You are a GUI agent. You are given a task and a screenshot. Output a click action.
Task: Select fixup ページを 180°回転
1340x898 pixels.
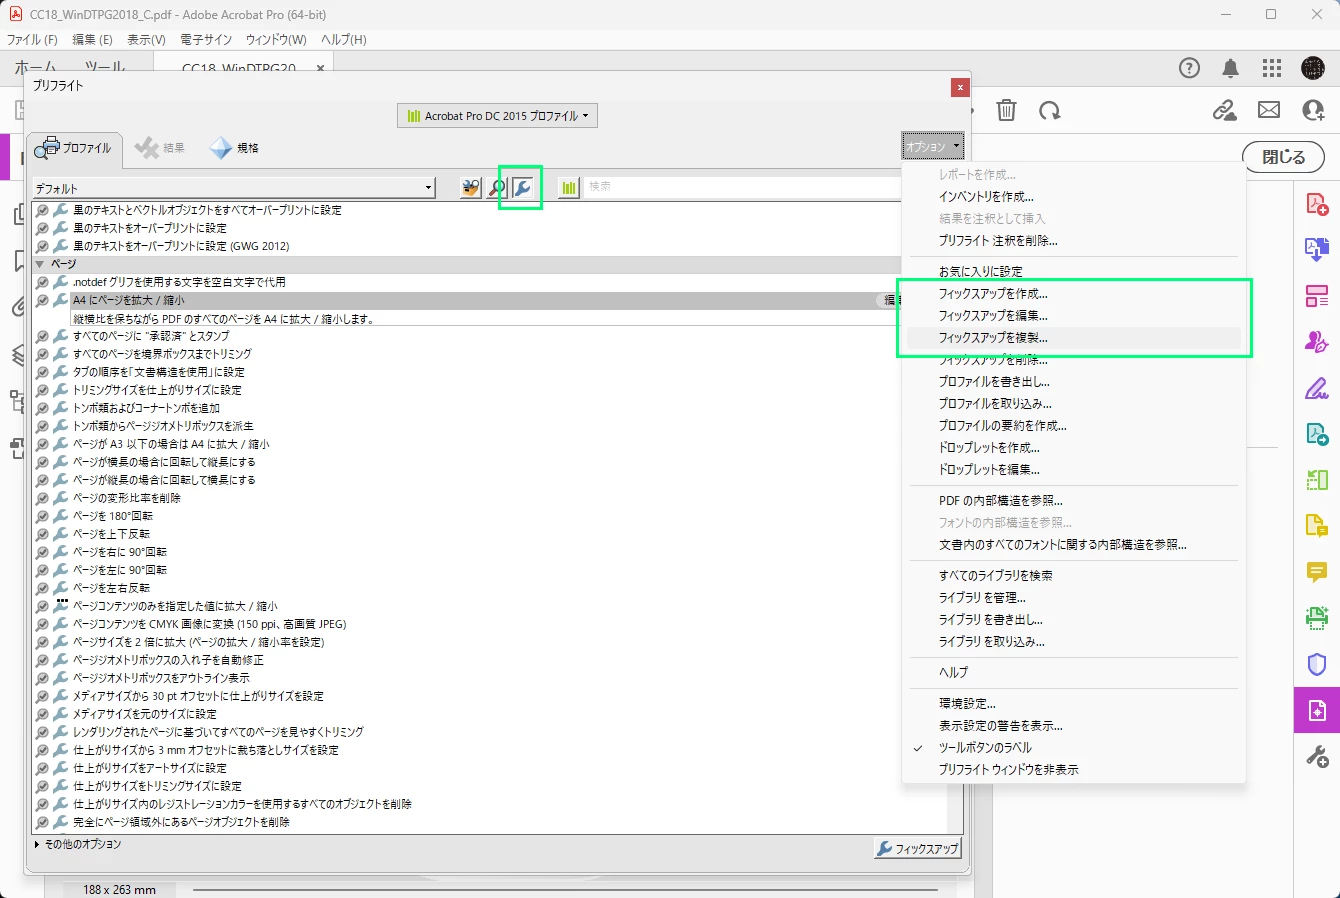click(113, 516)
